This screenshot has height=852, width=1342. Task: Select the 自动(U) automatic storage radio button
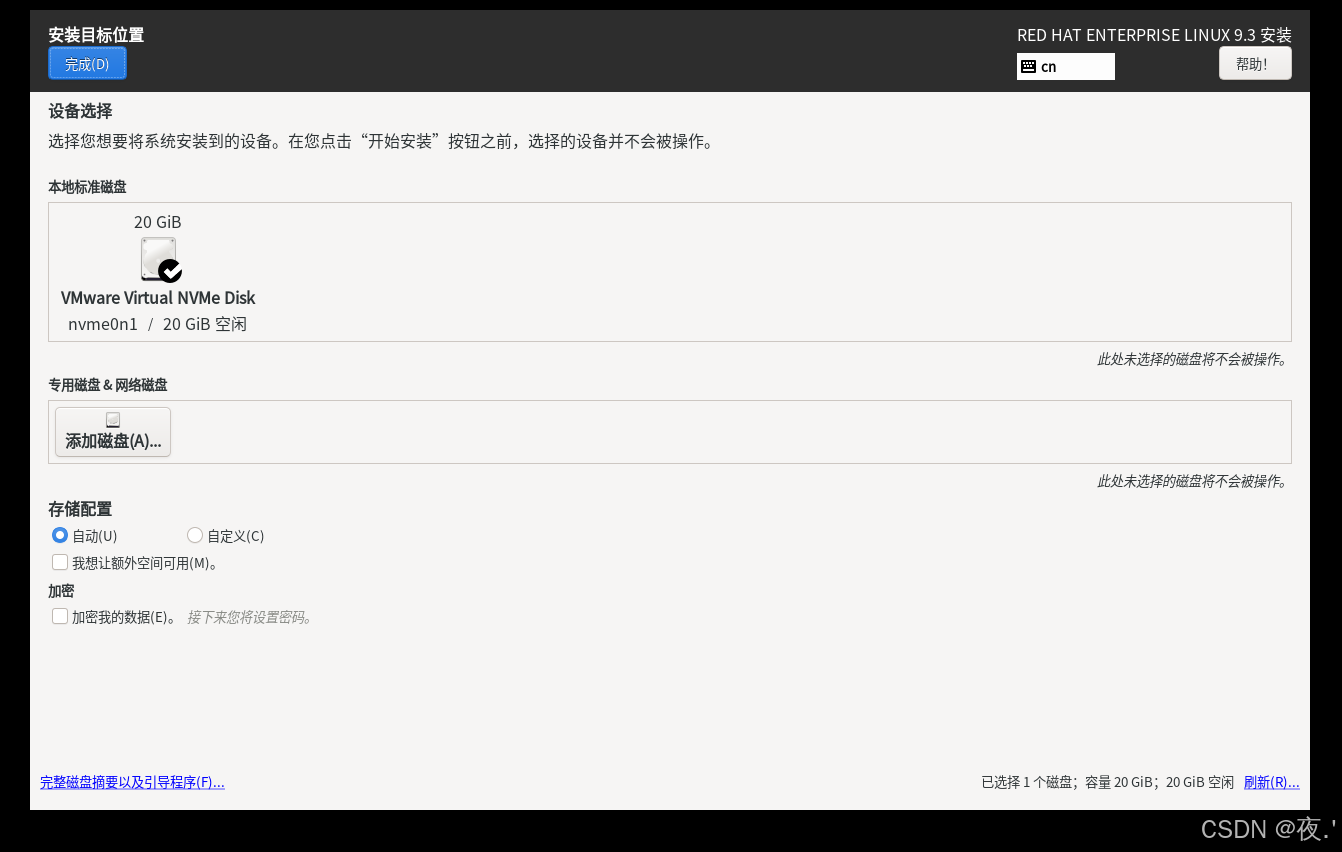pyautogui.click(x=60, y=535)
